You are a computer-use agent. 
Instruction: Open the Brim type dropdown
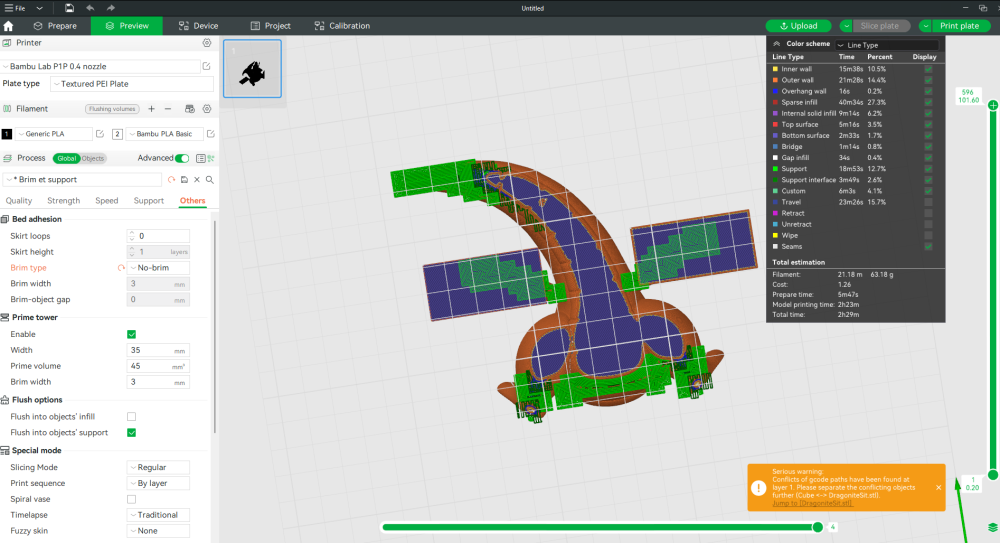(158, 268)
